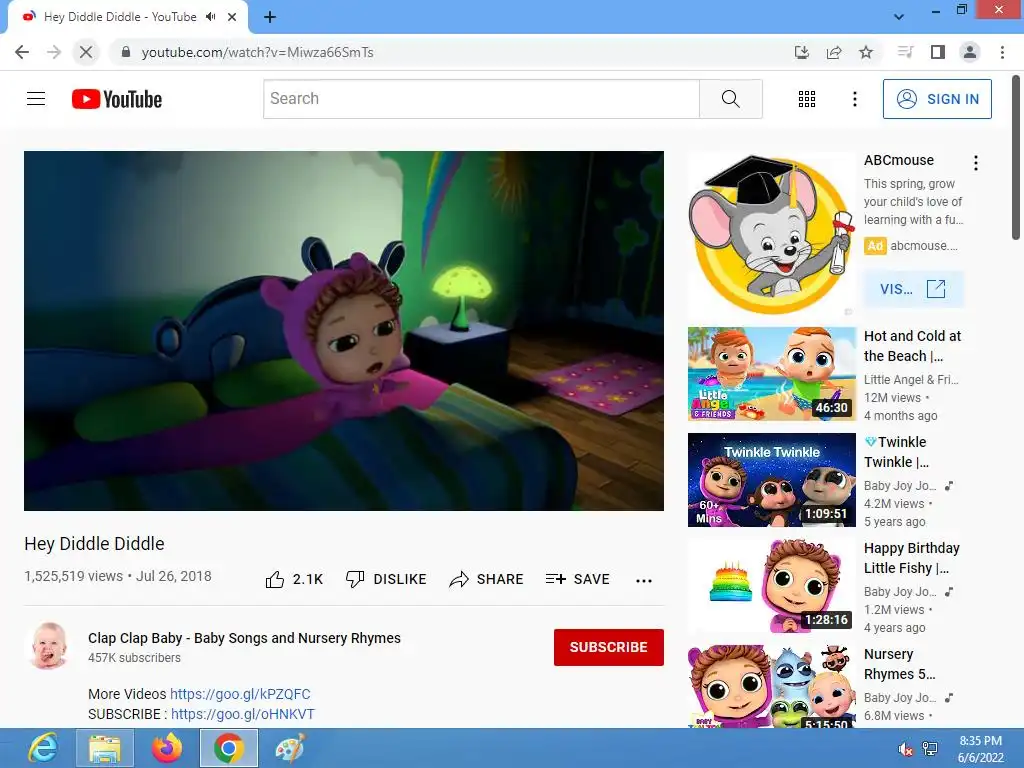Mute tab via speaker icon on tab
The image size is (1024, 768).
click(x=210, y=17)
